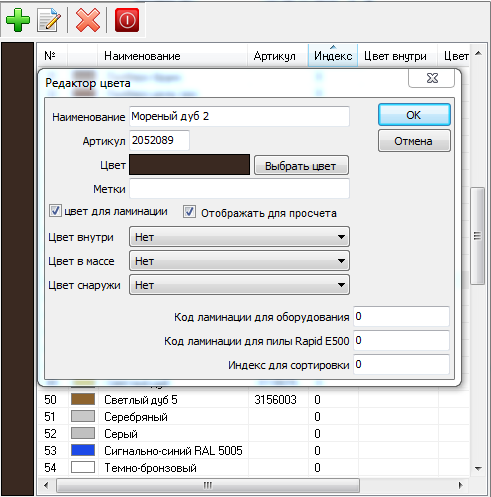Click the green plus add icon
The height and width of the screenshot is (497, 491).
[x=18, y=20]
